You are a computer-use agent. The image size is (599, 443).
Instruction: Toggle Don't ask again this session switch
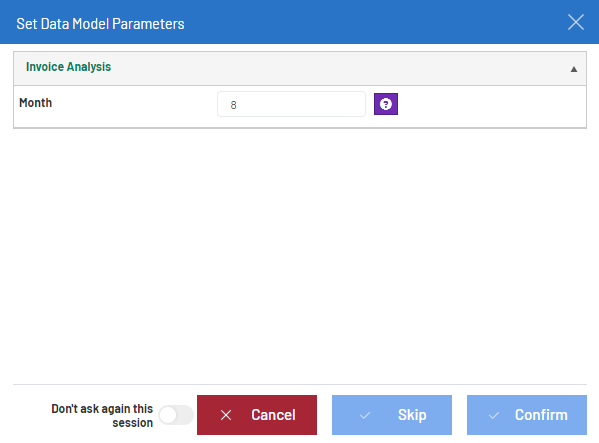click(176, 415)
